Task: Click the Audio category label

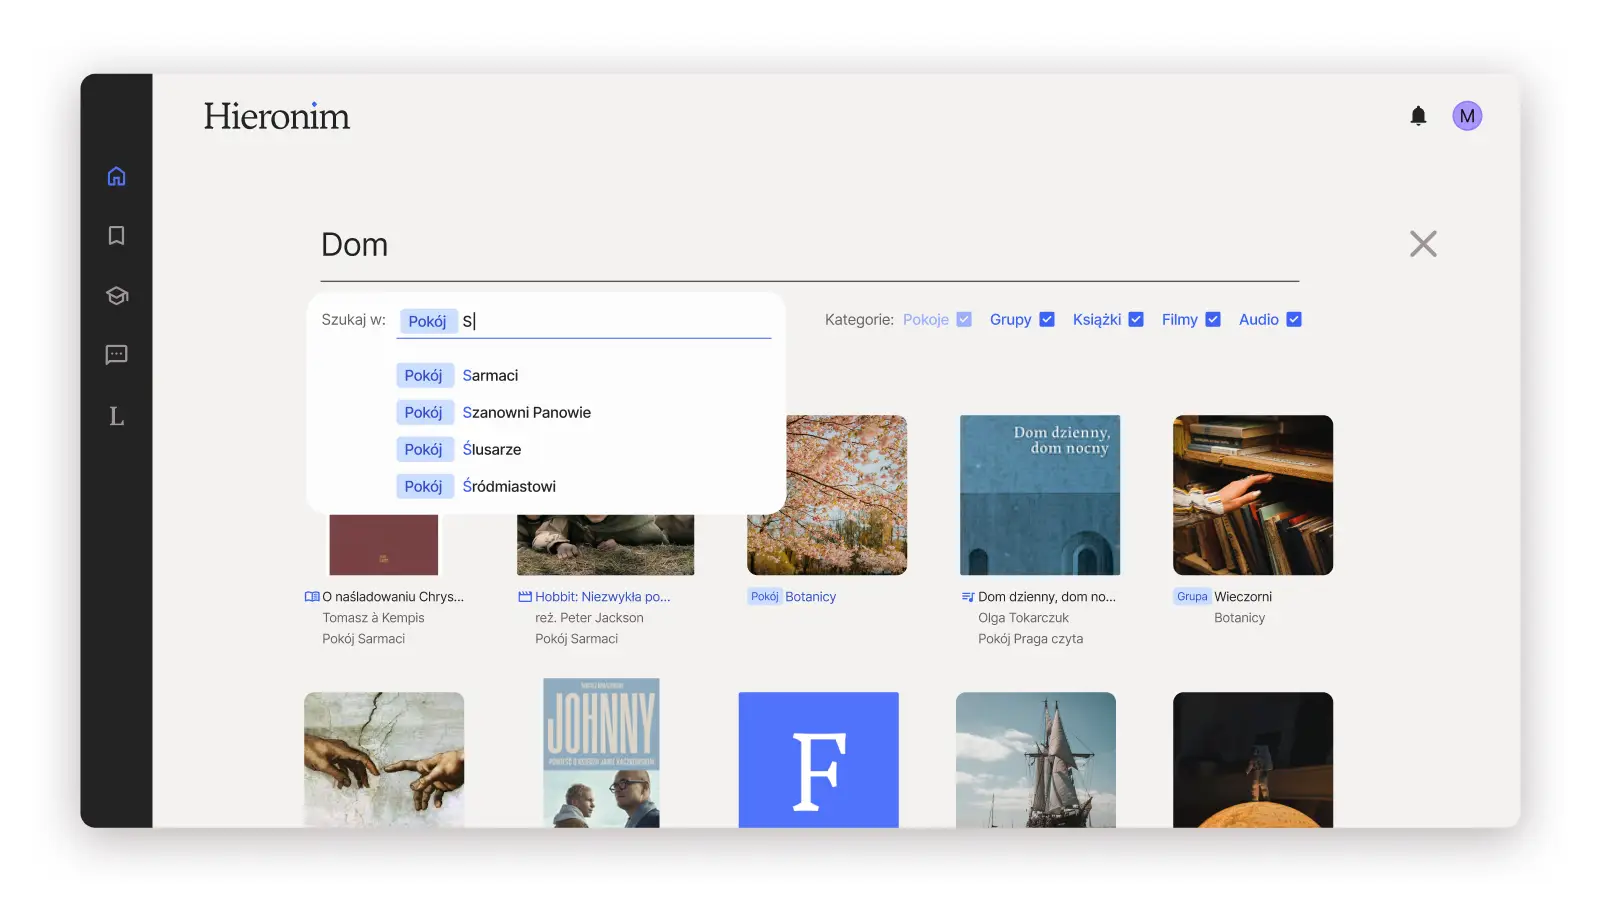Action: coord(1258,320)
